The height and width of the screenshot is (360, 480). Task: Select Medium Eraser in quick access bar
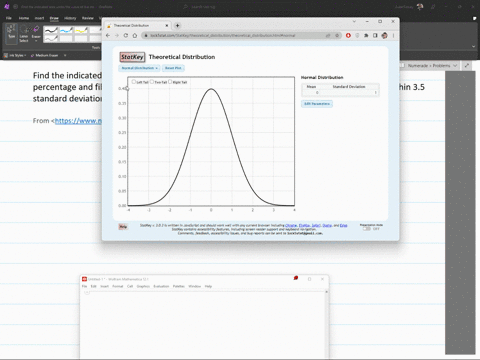click(44, 55)
